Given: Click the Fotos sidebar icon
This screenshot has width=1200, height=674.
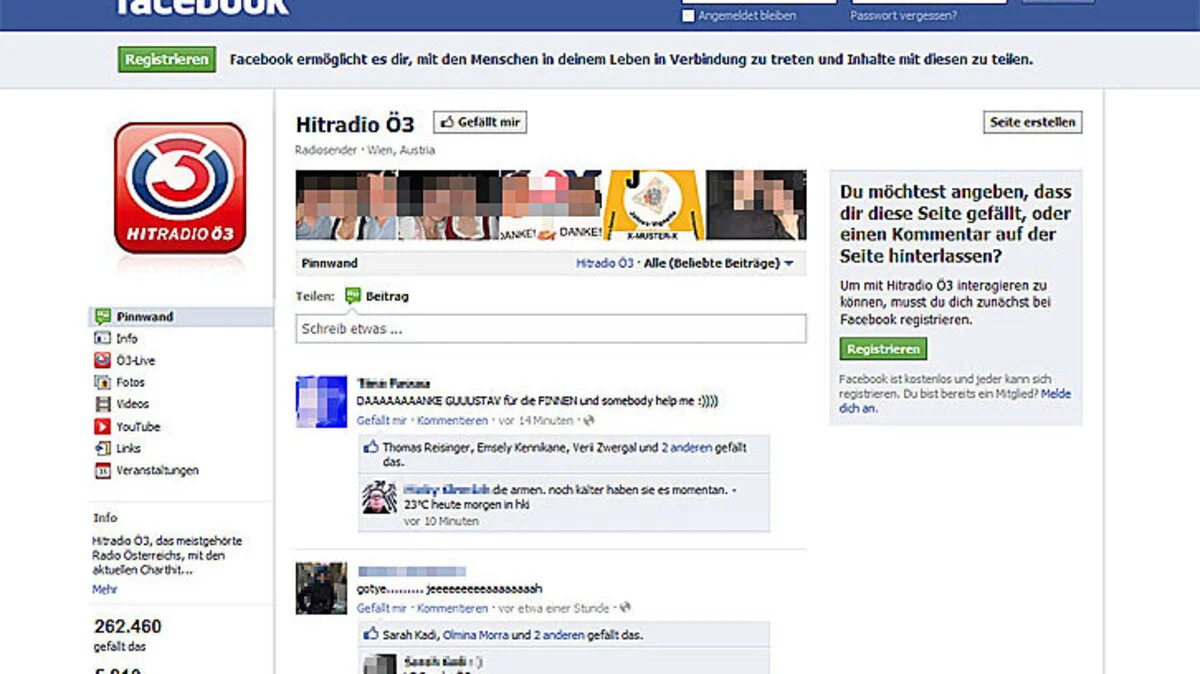Looking at the screenshot, I should tap(102, 383).
